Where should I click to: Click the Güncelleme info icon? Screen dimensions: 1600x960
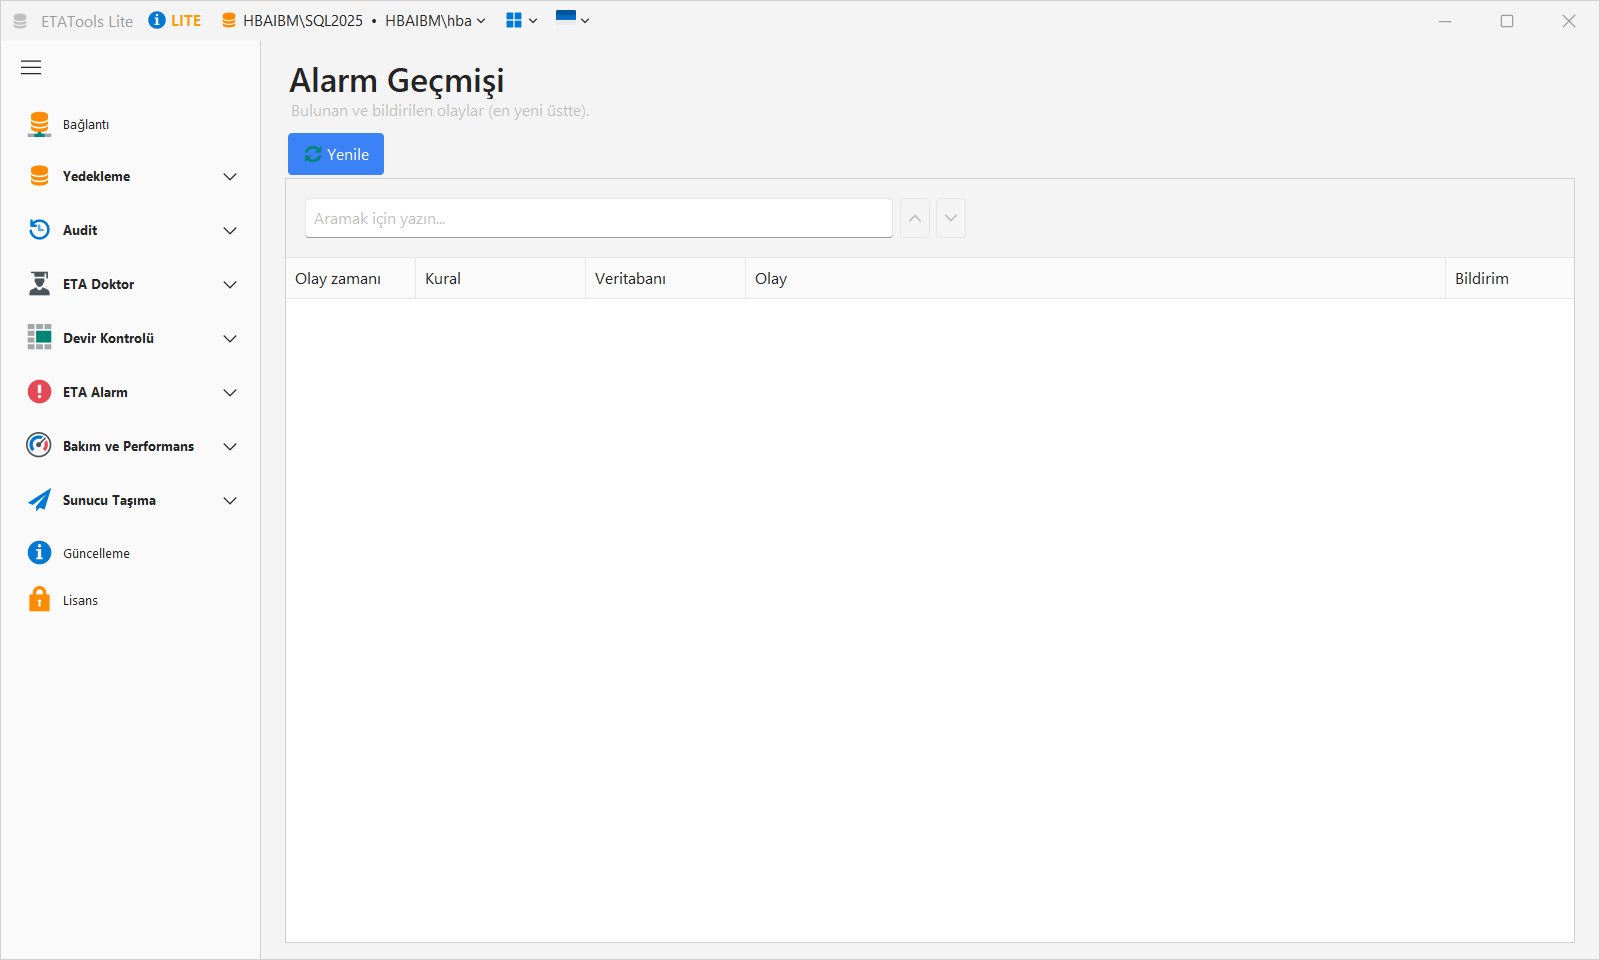point(39,552)
